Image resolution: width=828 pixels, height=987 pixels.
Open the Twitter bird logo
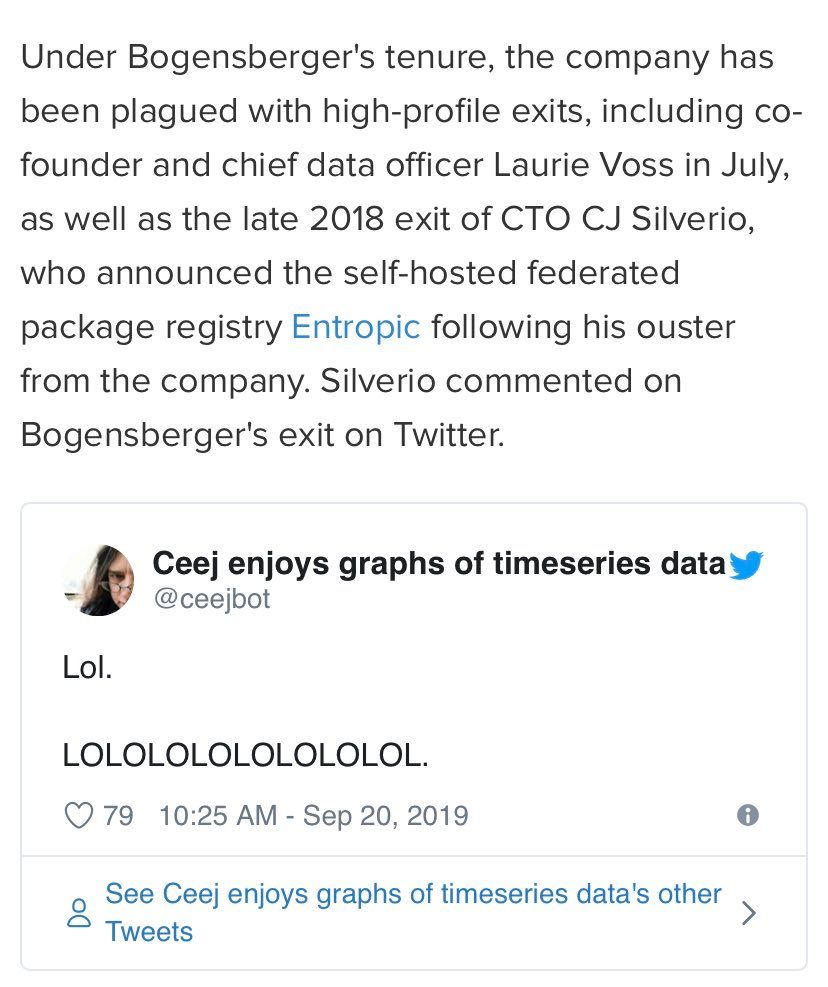click(746, 566)
